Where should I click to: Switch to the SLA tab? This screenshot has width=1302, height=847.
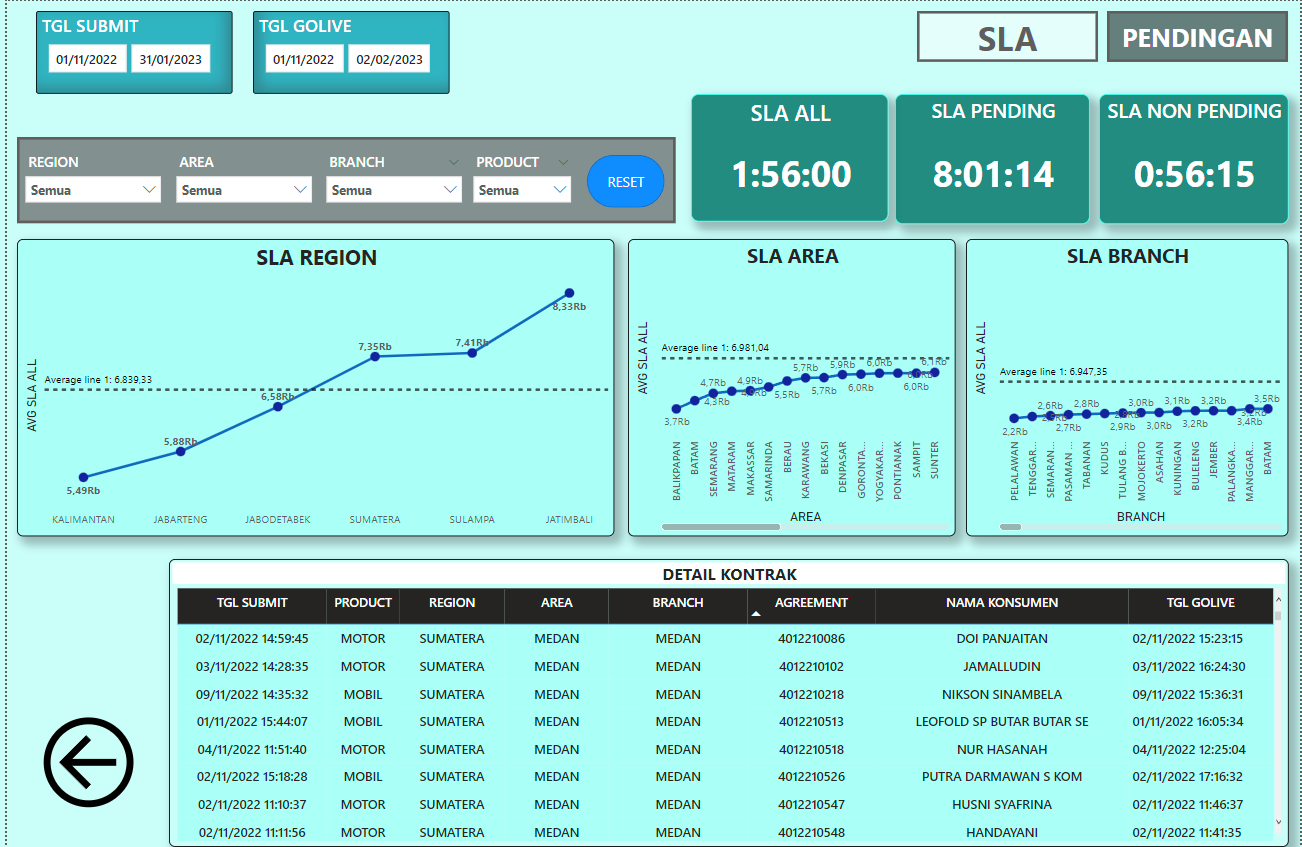(x=1007, y=38)
